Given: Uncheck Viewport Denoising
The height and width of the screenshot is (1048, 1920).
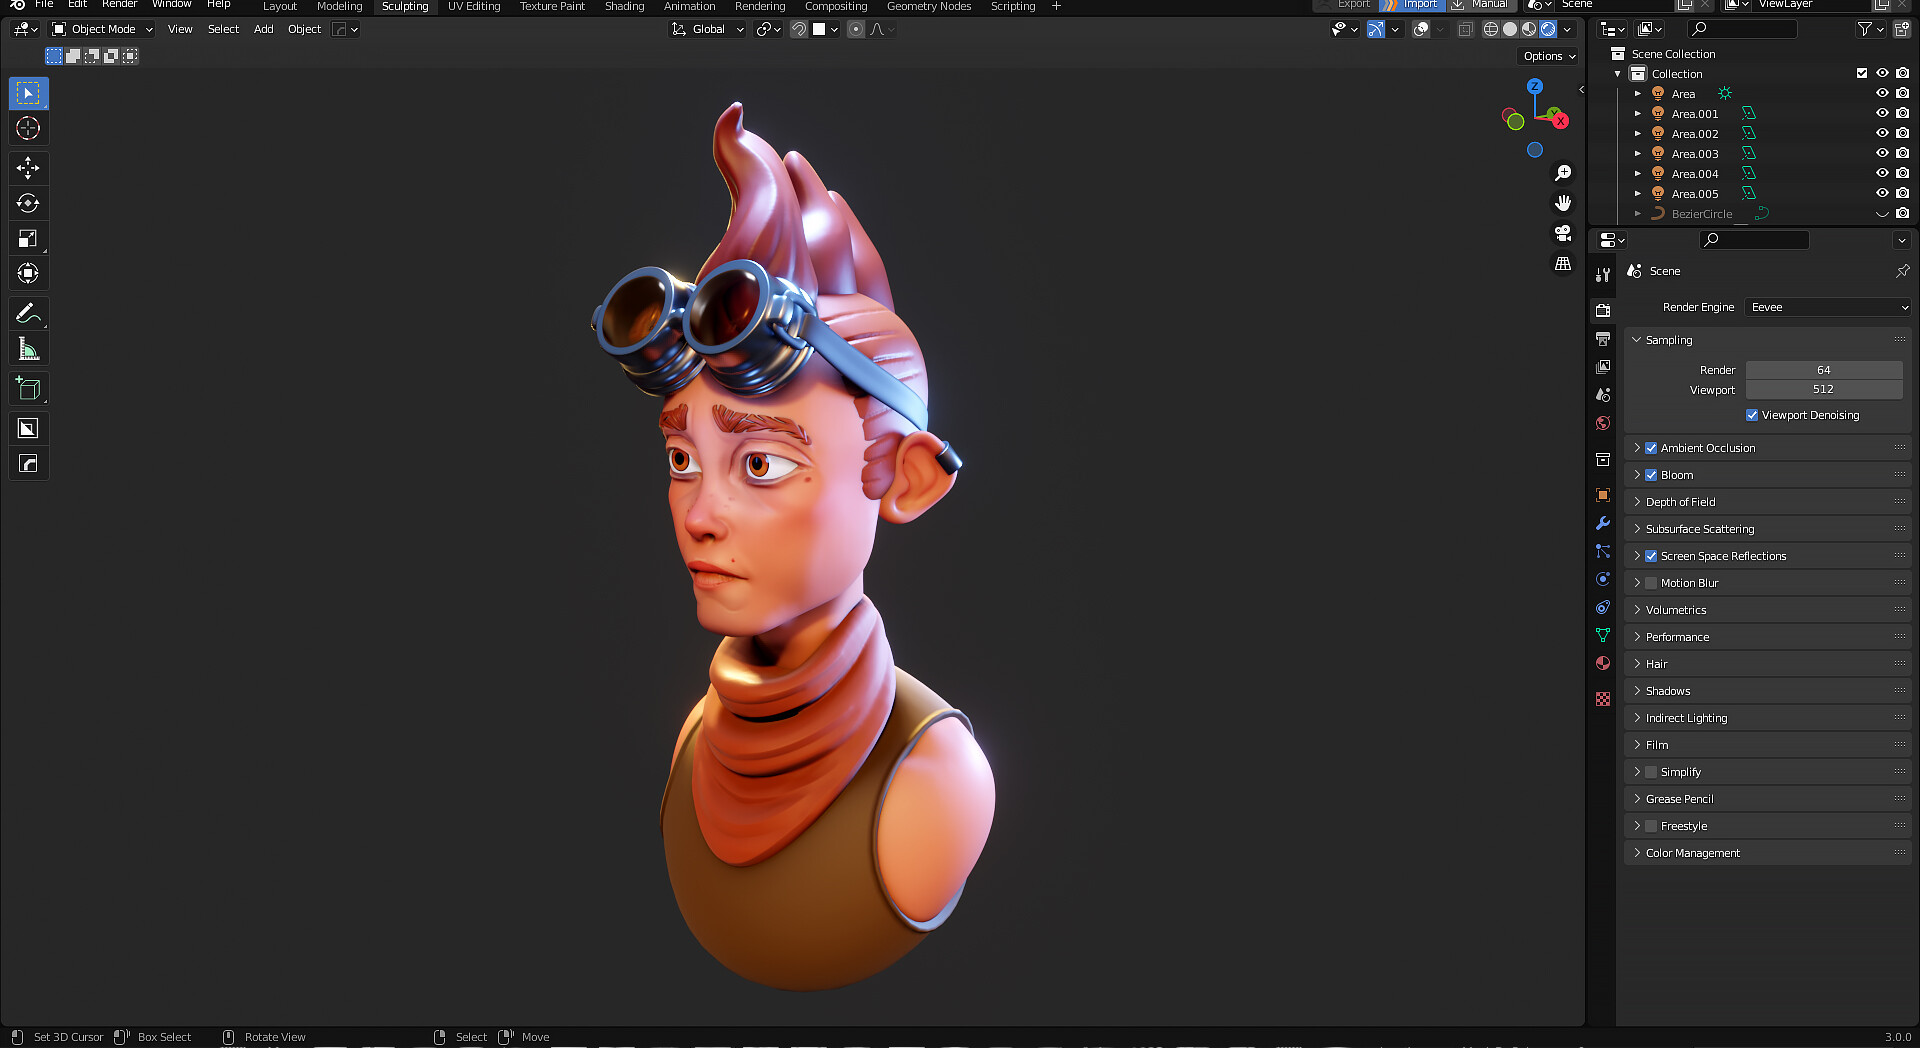Looking at the screenshot, I should [1751, 415].
